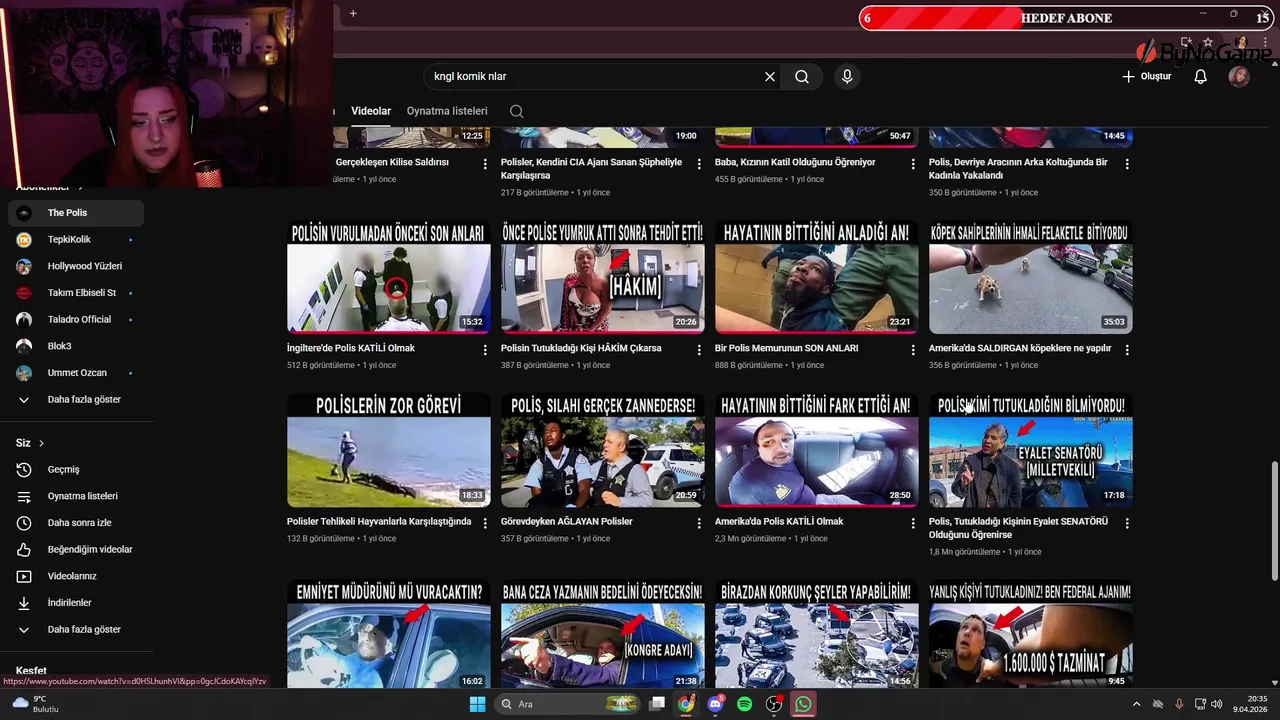Open more options for 'Polisler Tehlikeli Hayvanlarla Karşılaştığında'
This screenshot has height=720, width=1280.
[485, 523]
